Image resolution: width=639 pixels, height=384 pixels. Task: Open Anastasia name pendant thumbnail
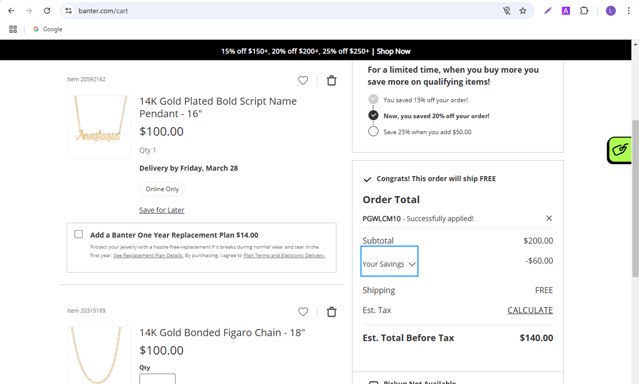[100, 126]
